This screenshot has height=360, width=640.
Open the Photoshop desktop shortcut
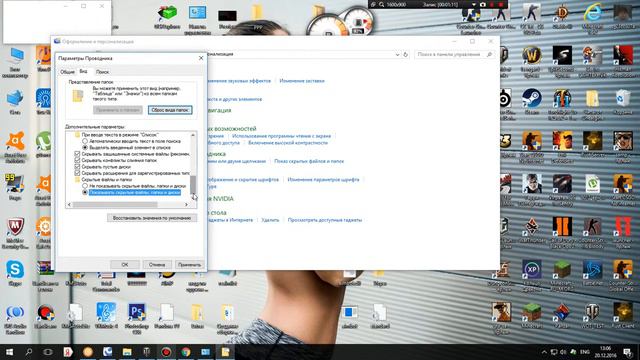136,313
